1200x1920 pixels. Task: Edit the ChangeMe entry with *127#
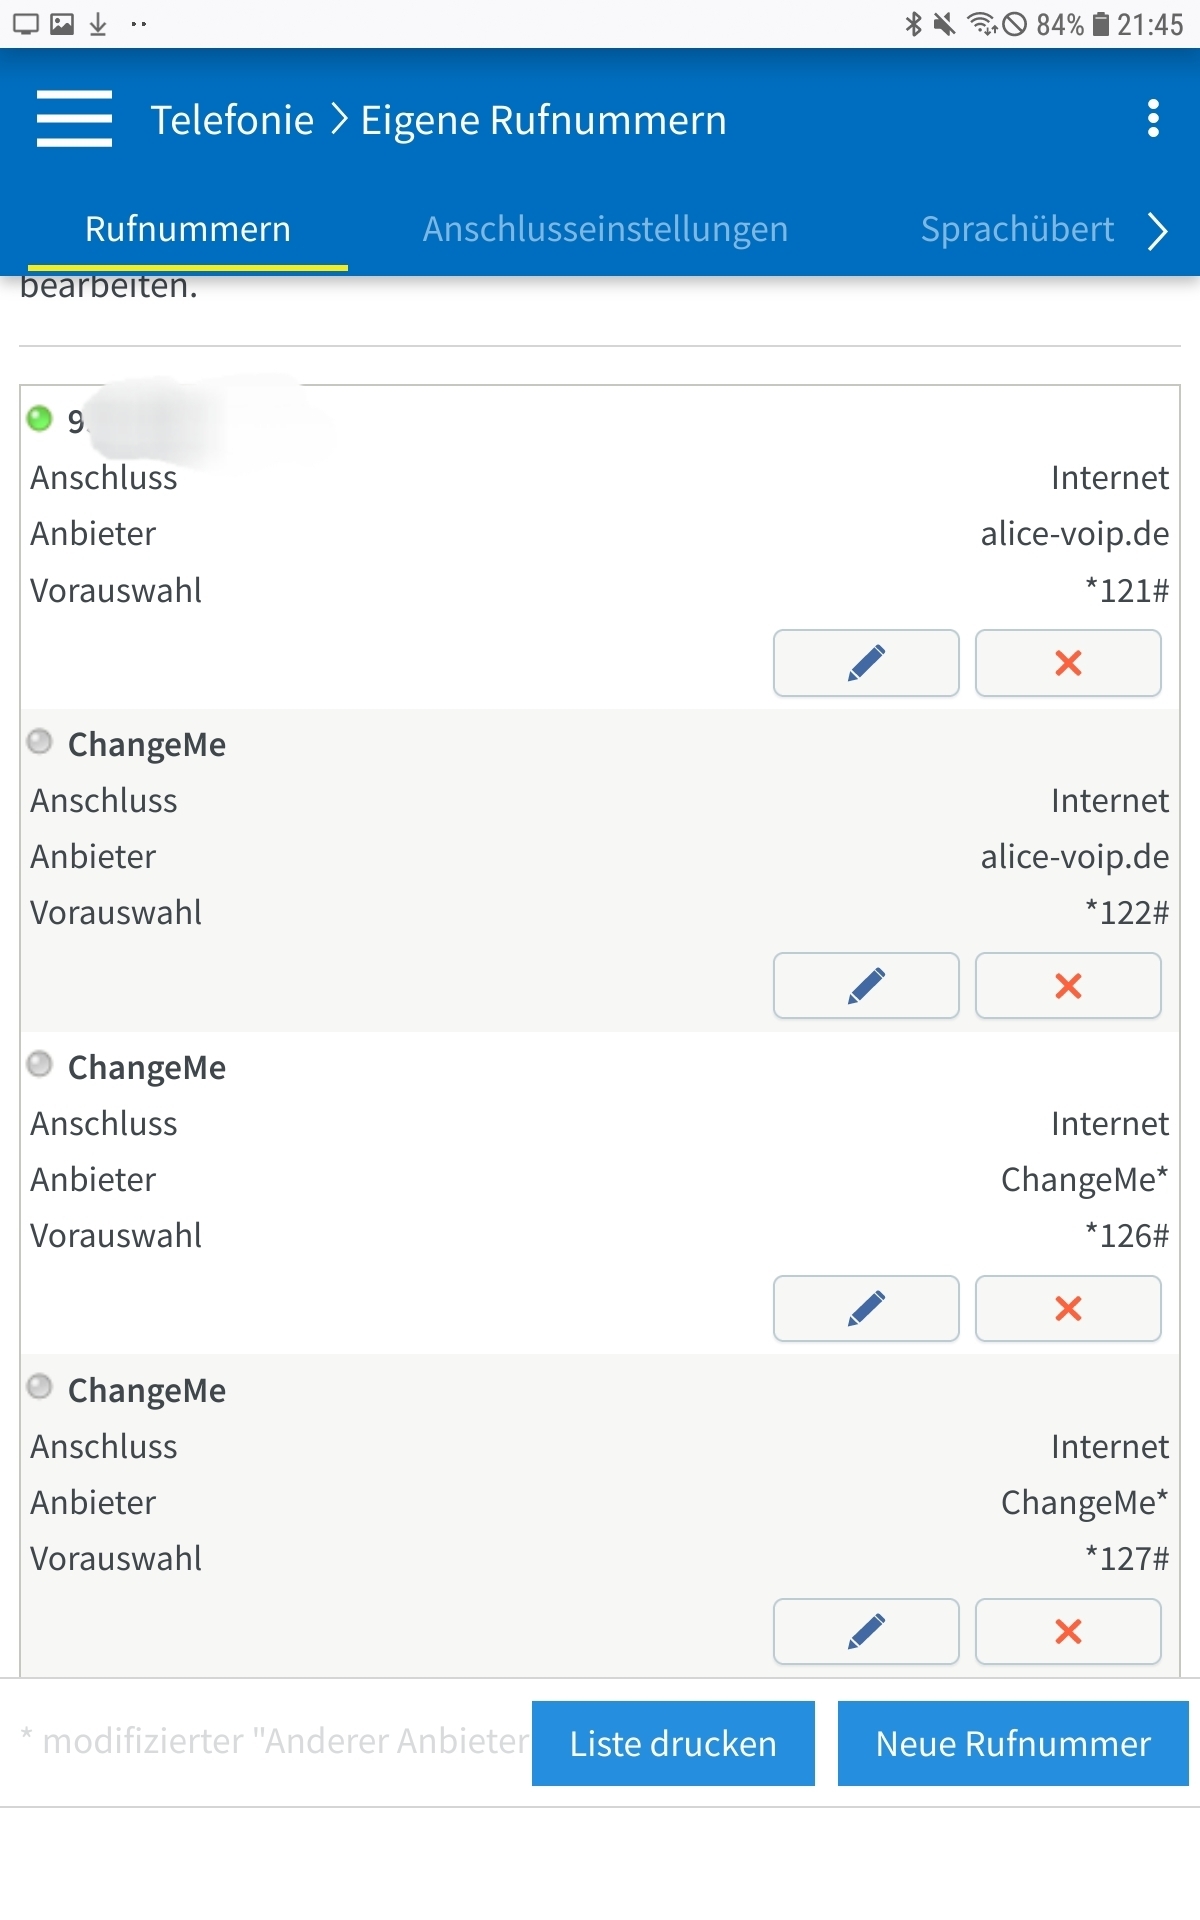click(866, 1631)
